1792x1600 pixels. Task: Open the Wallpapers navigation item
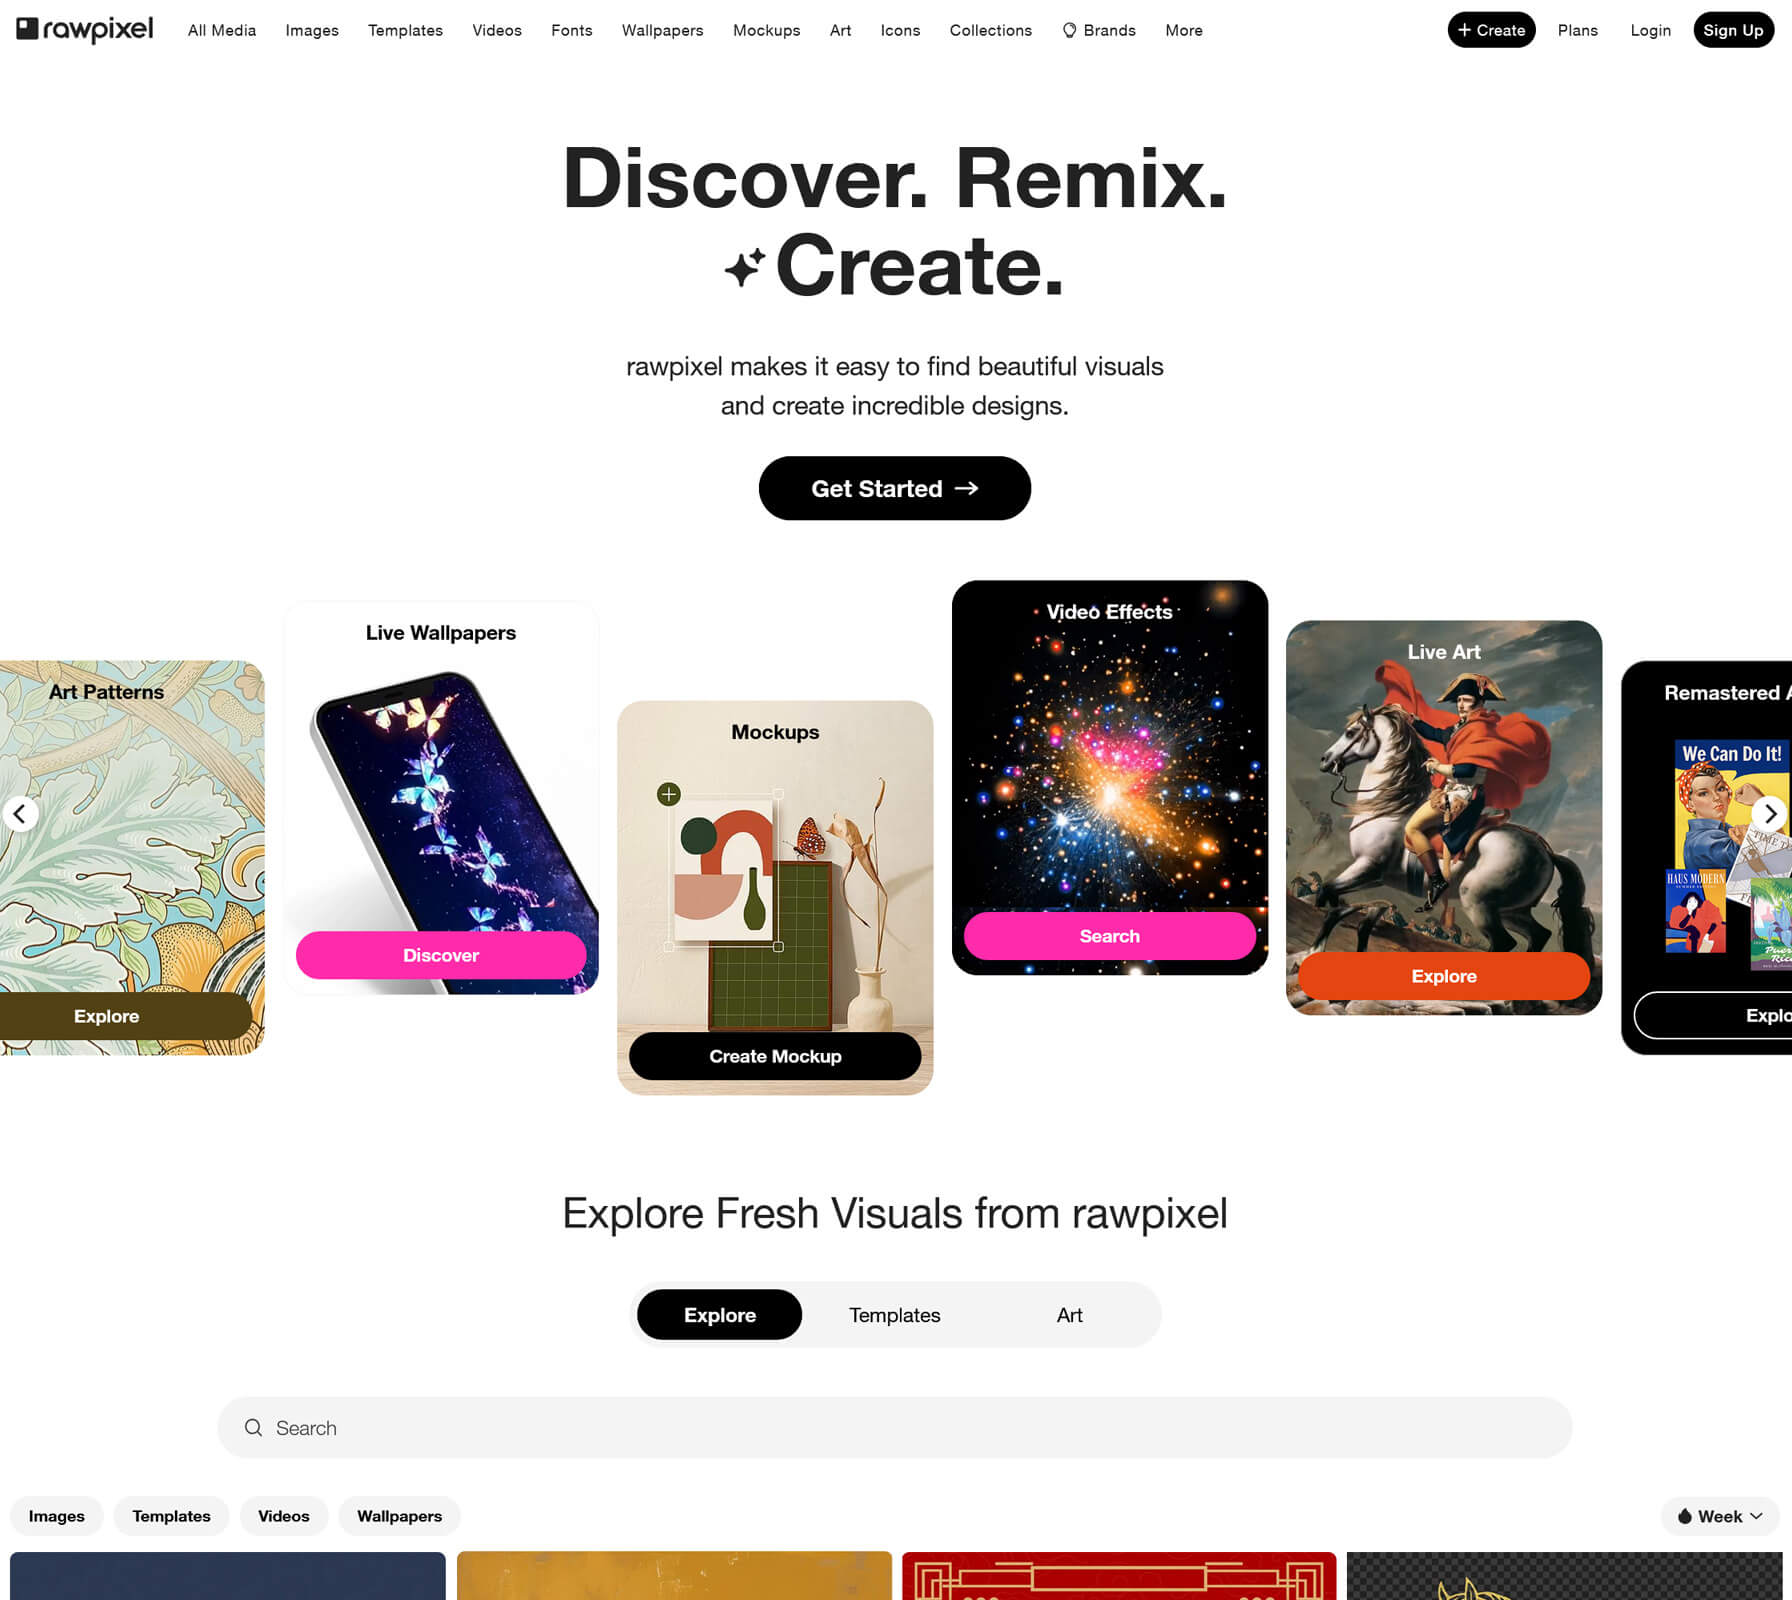(662, 30)
